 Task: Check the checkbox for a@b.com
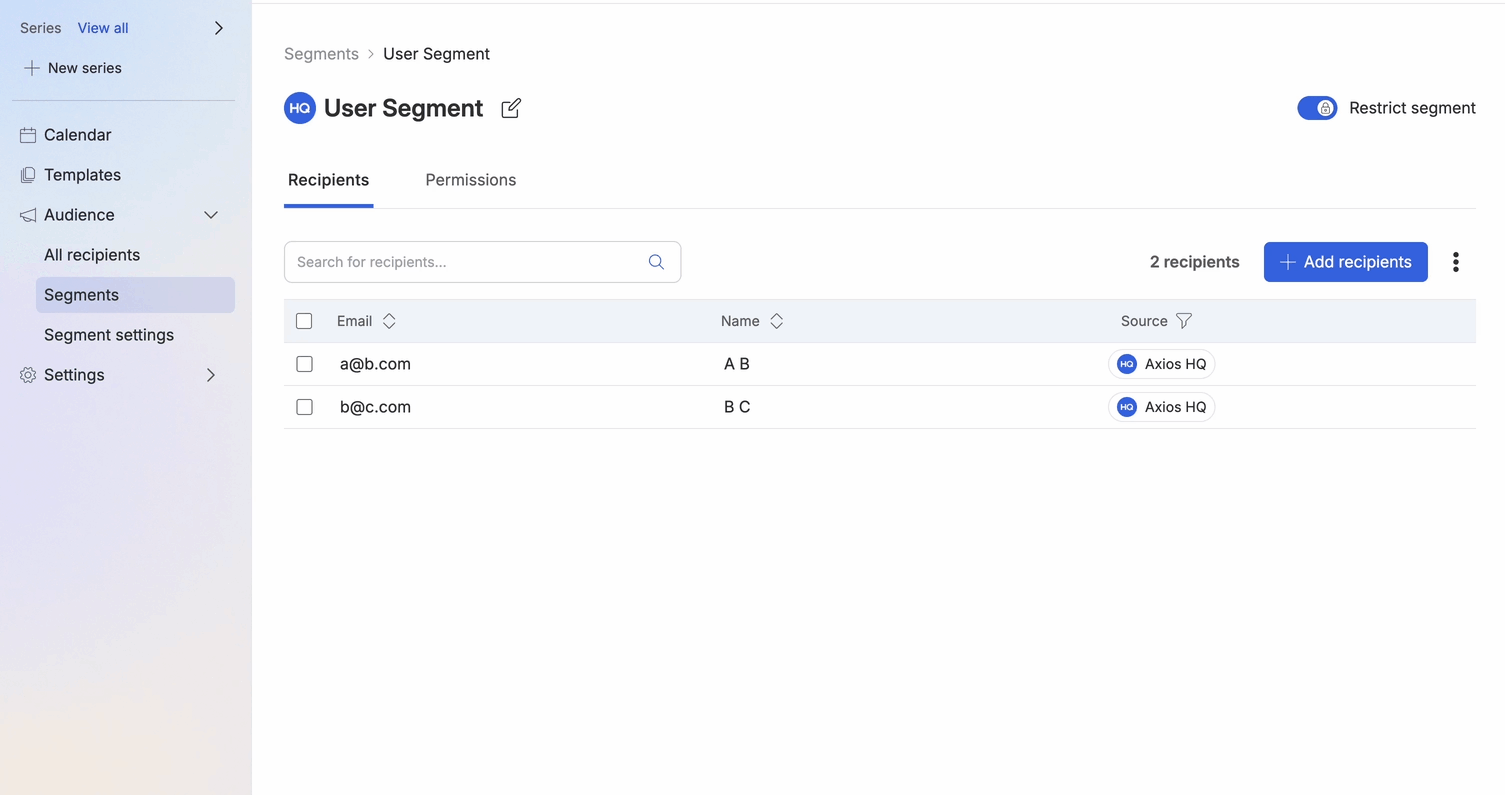tap(304, 364)
